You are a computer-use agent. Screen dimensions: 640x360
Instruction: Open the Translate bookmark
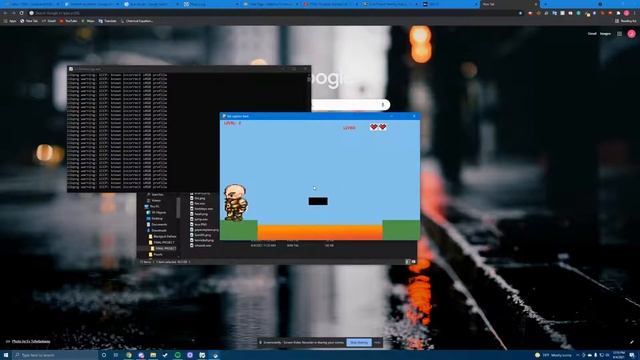[x=107, y=21]
